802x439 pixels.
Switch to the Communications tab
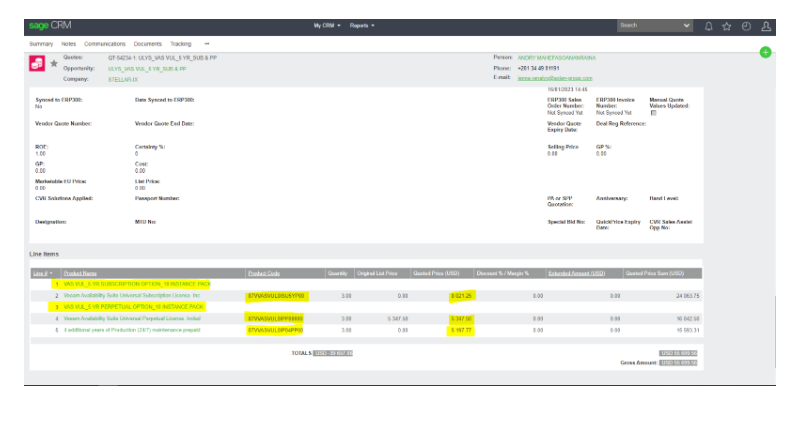coord(105,44)
